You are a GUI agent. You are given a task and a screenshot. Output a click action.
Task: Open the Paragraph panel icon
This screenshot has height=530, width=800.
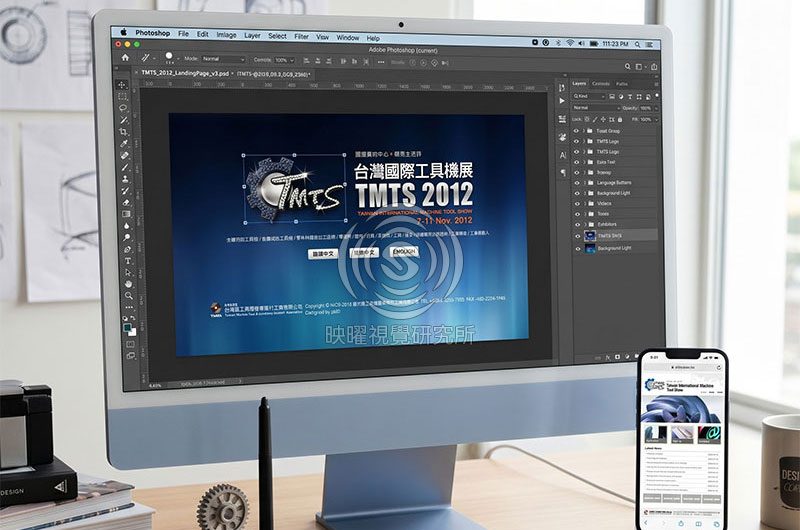click(563, 172)
